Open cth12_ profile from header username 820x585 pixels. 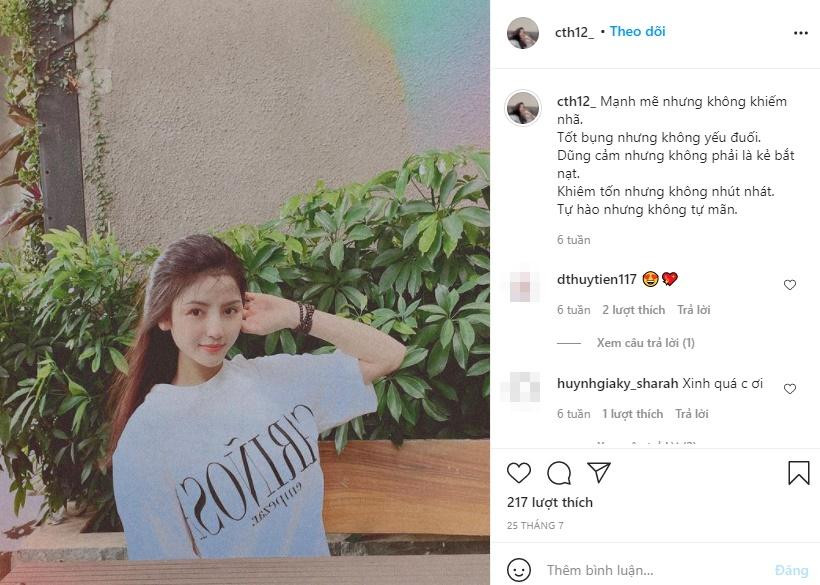click(574, 32)
